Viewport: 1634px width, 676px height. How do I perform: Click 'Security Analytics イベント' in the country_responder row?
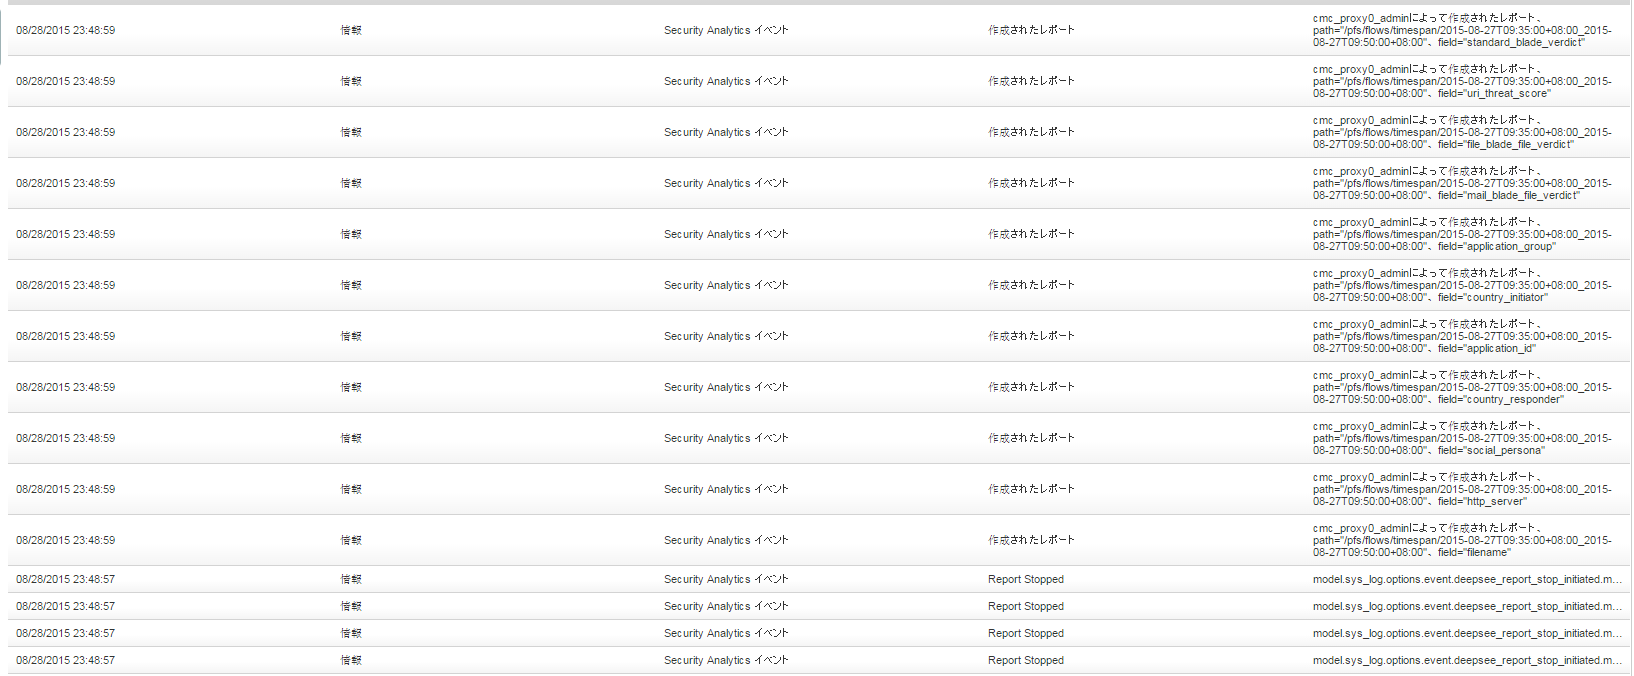pyautogui.click(x=726, y=387)
